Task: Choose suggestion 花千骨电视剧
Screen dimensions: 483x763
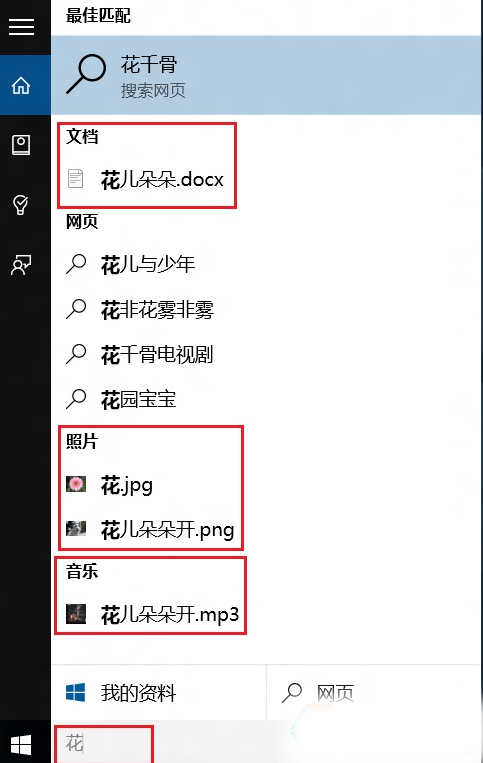Action: [157, 355]
